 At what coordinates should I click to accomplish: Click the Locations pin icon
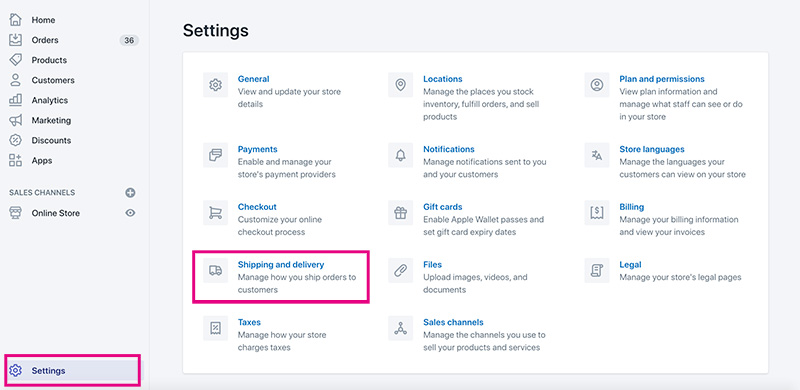pyautogui.click(x=401, y=85)
